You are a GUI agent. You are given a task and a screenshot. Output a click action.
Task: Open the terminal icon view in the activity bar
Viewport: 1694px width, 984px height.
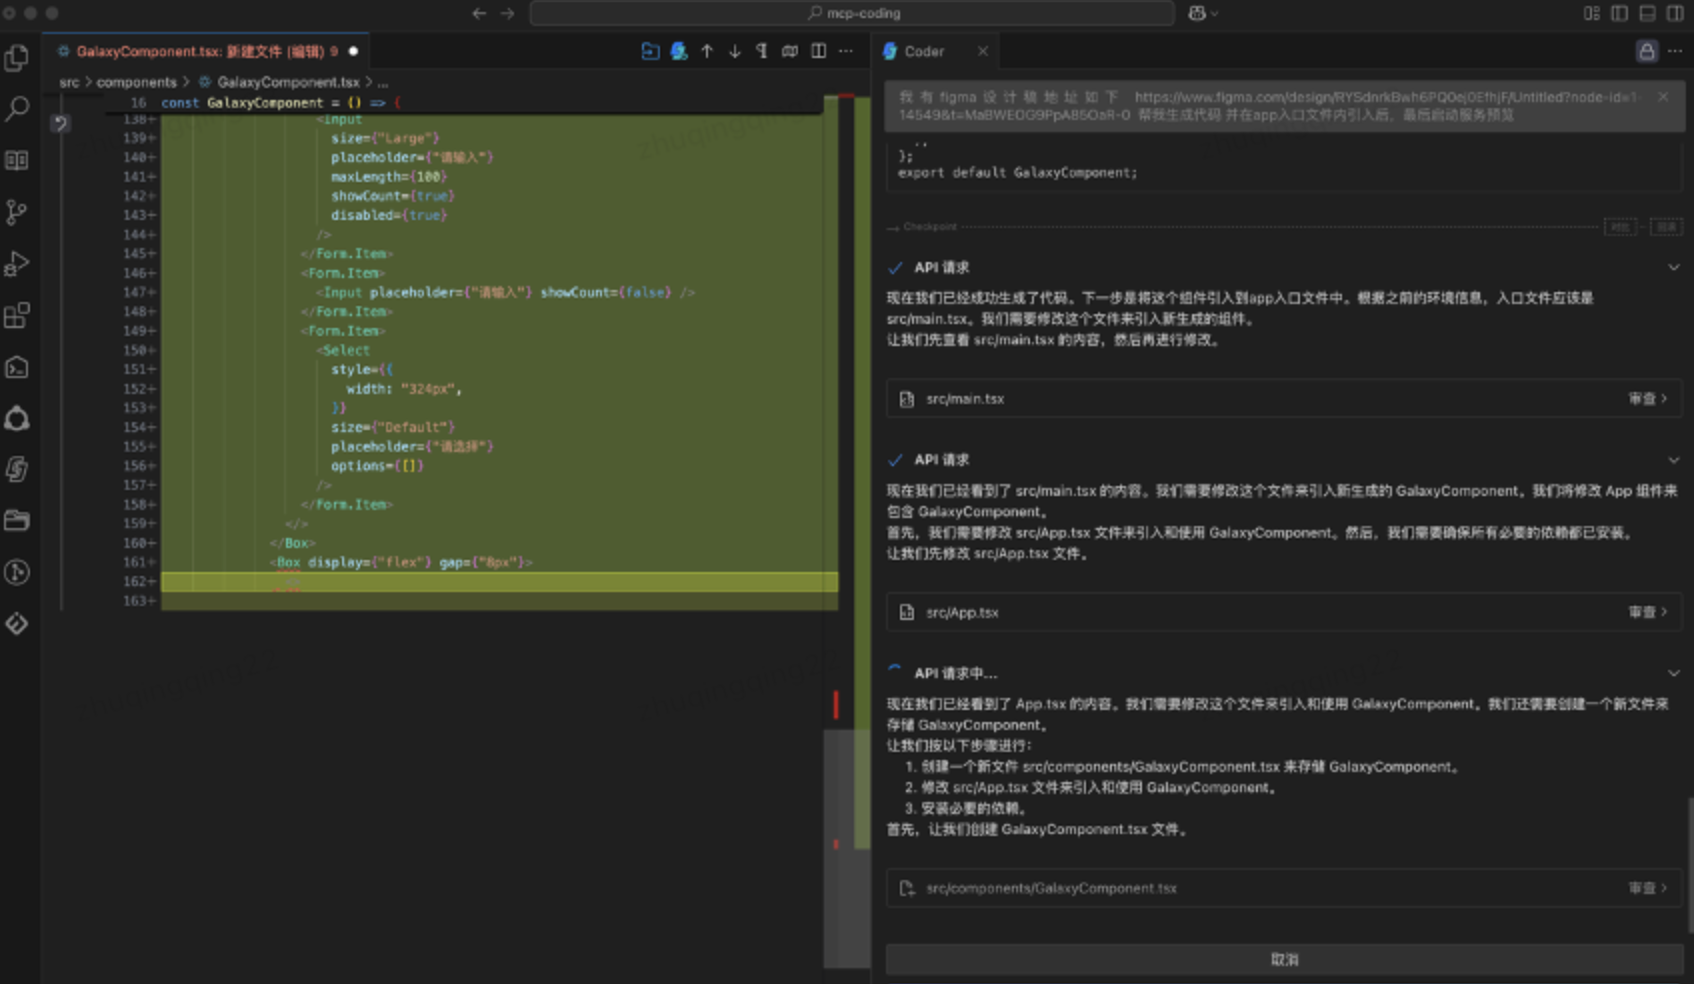click(x=17, y=368)
